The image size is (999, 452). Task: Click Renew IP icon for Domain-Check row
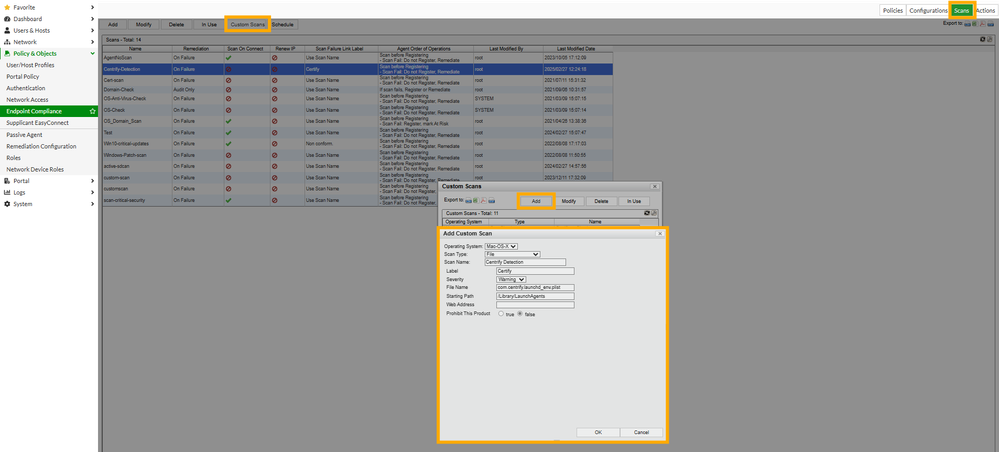(275, 90)
